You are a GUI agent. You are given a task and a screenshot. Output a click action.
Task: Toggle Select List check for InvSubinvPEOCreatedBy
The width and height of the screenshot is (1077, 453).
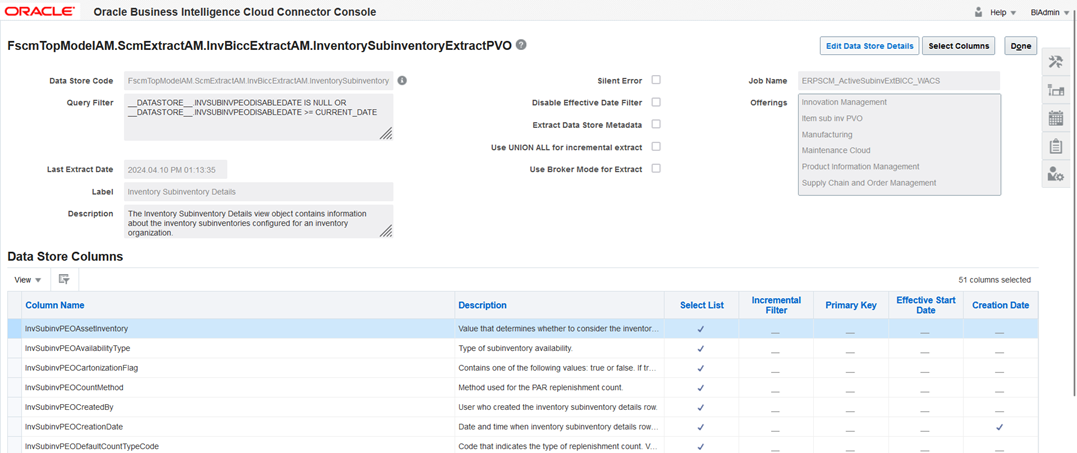pyautogui.click(x=701, y=407)
